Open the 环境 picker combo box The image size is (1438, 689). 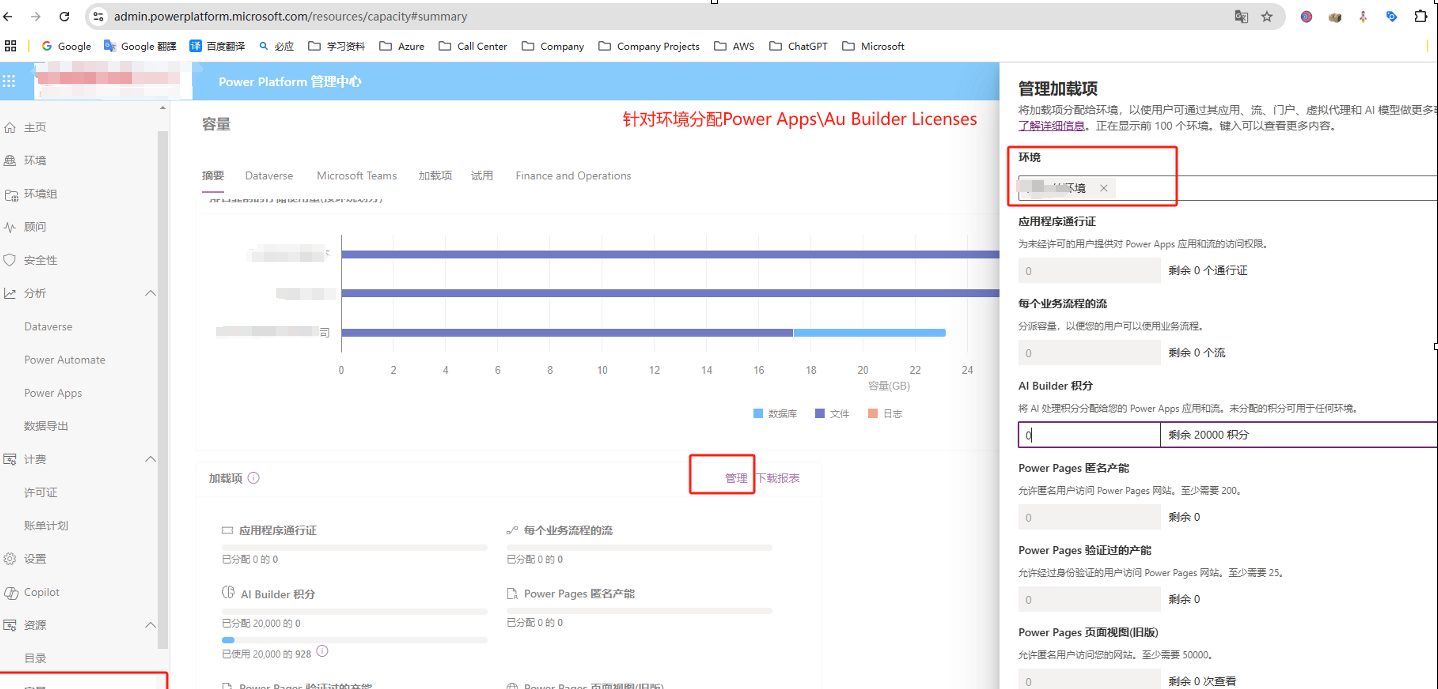click(1228, 188)
